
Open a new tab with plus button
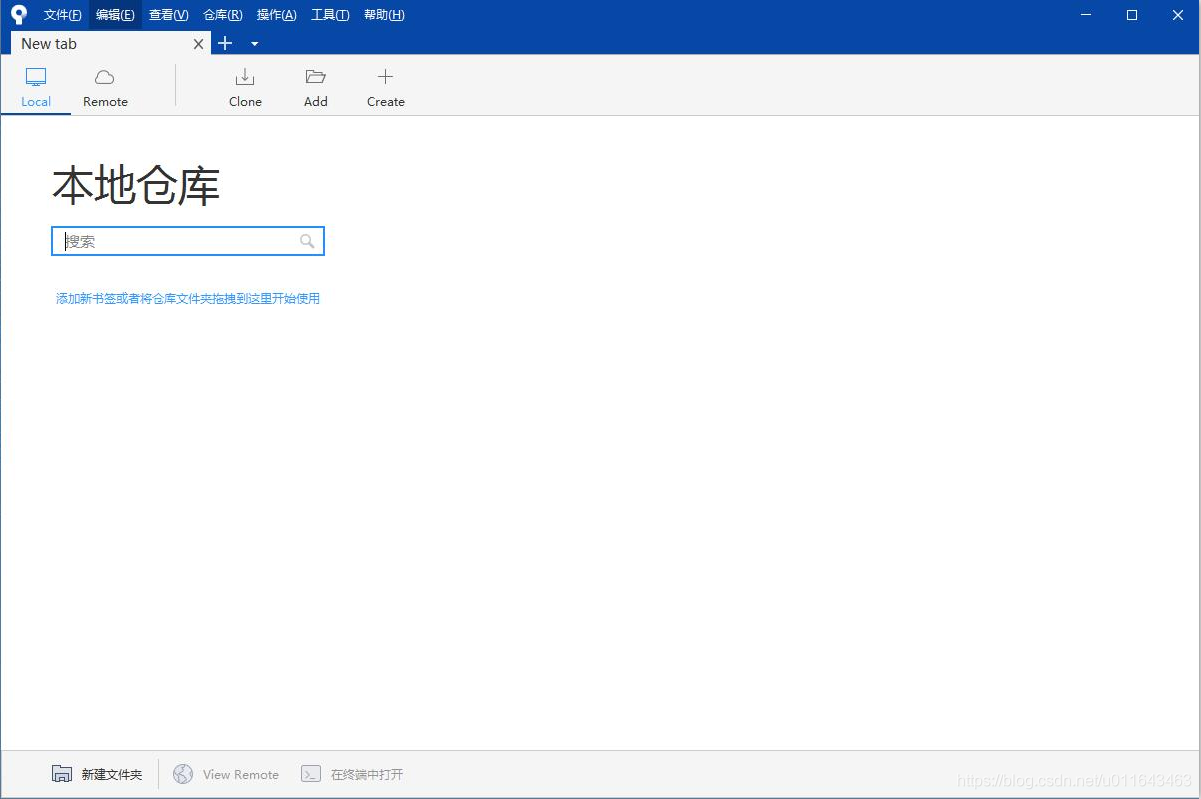[x=224, y=43]
